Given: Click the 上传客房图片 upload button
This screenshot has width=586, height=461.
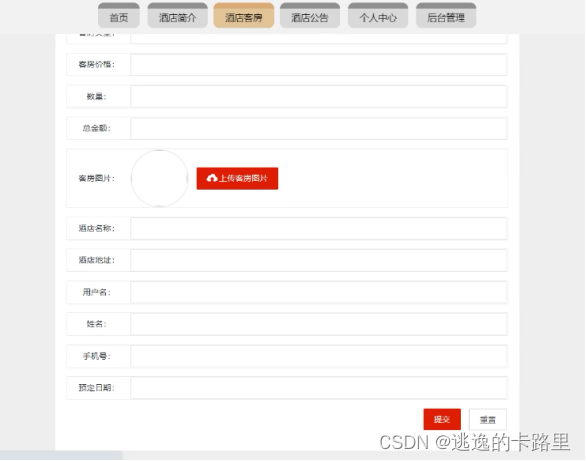Looking at the screenshot, I should pos(237,179).
